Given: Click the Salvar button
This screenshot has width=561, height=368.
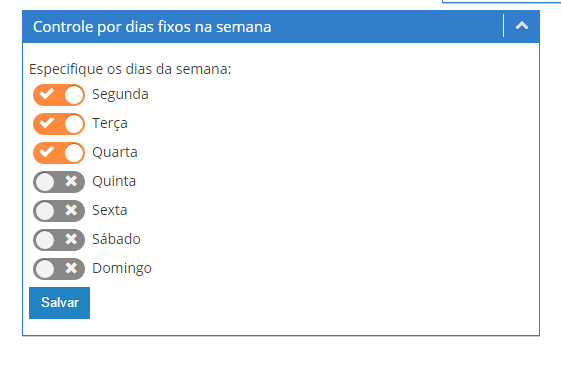Looking at the screenshot, I should pos(59,303).
